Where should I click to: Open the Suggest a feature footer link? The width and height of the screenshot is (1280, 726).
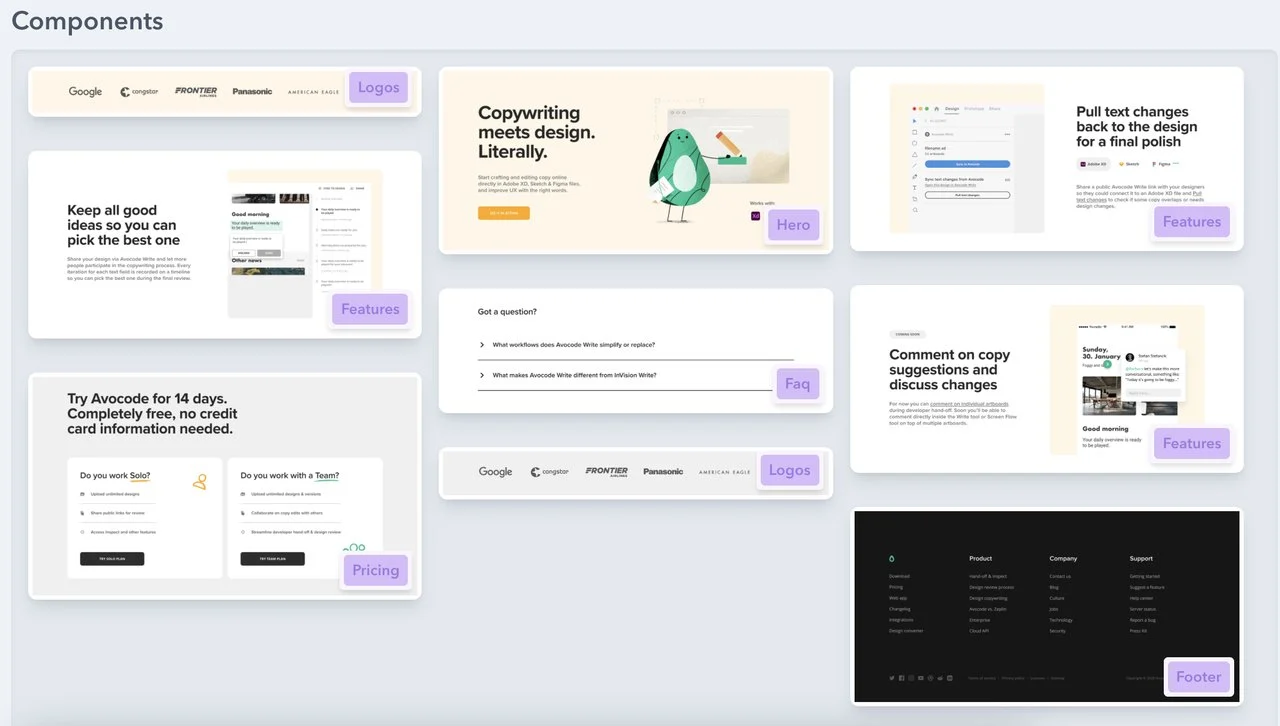click(1147, 587)
